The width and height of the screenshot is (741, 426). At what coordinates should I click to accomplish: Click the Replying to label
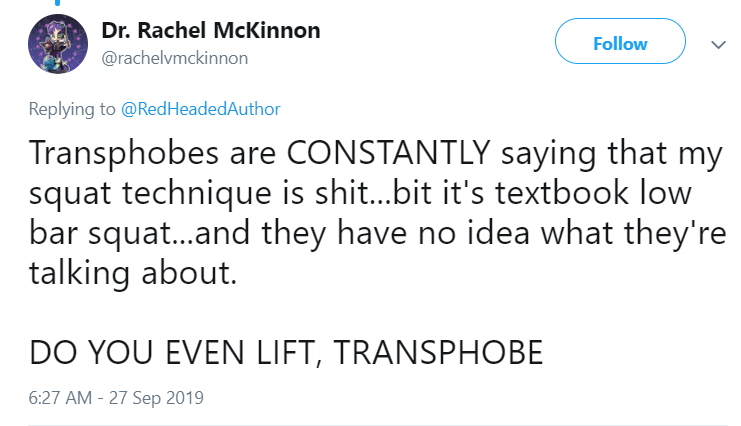point(72,109)
